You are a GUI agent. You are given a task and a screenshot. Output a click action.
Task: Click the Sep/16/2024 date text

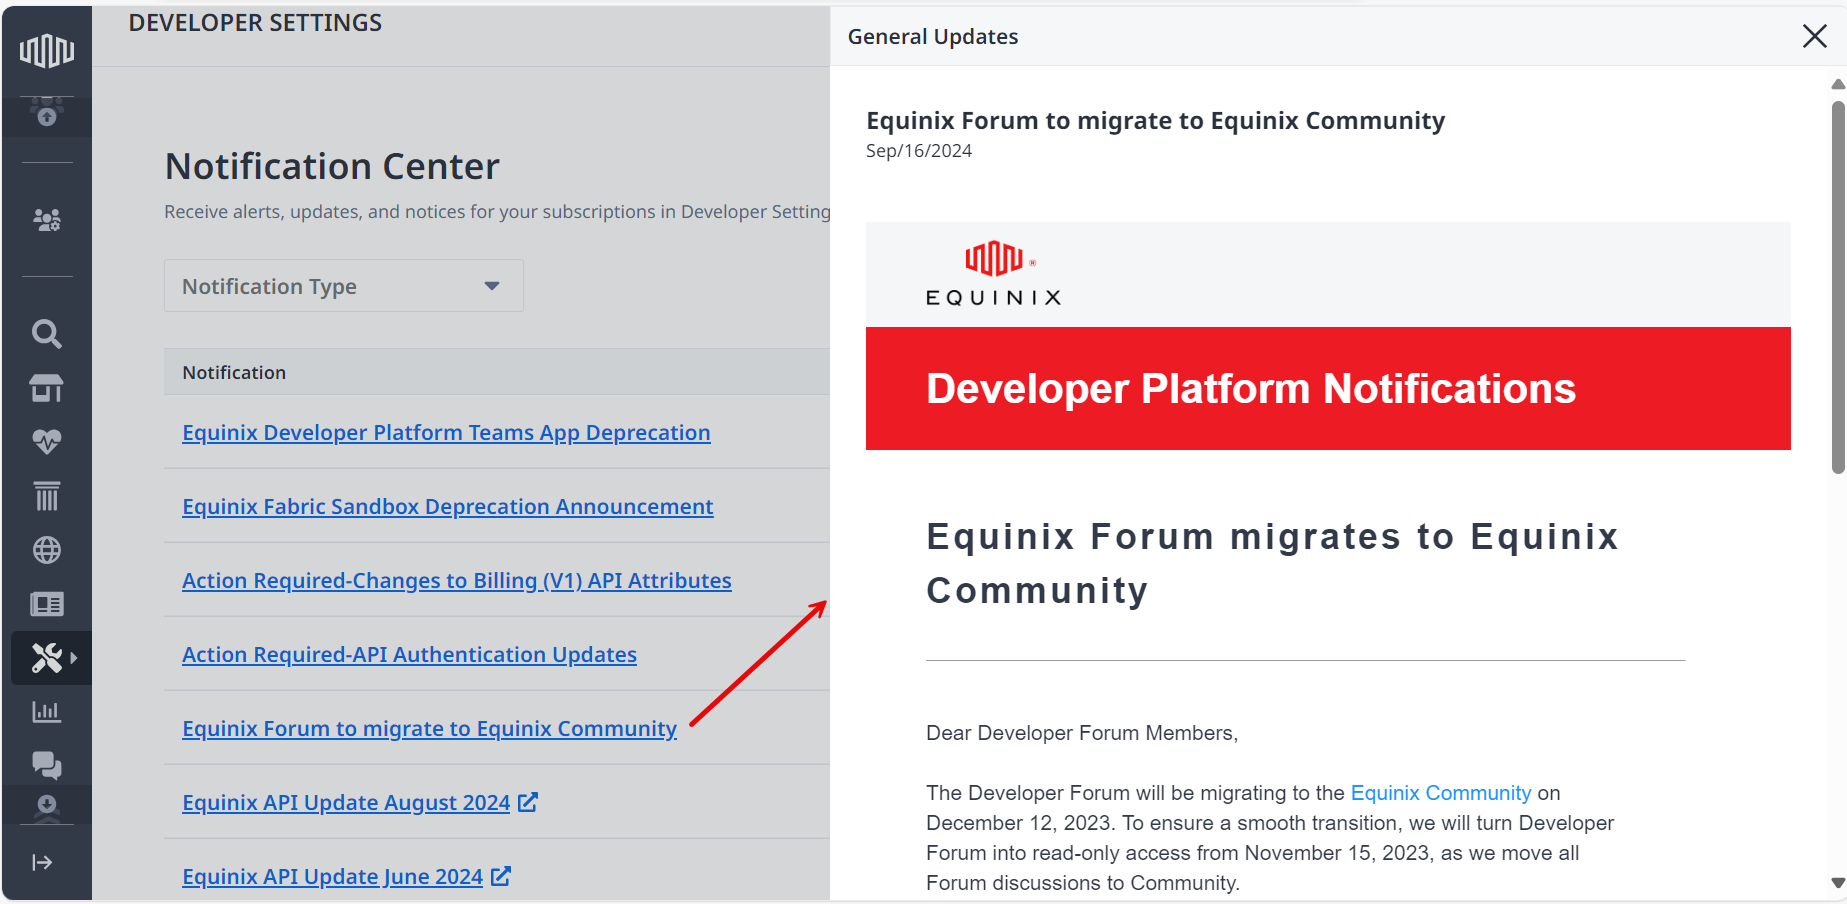tap(919, 151)
